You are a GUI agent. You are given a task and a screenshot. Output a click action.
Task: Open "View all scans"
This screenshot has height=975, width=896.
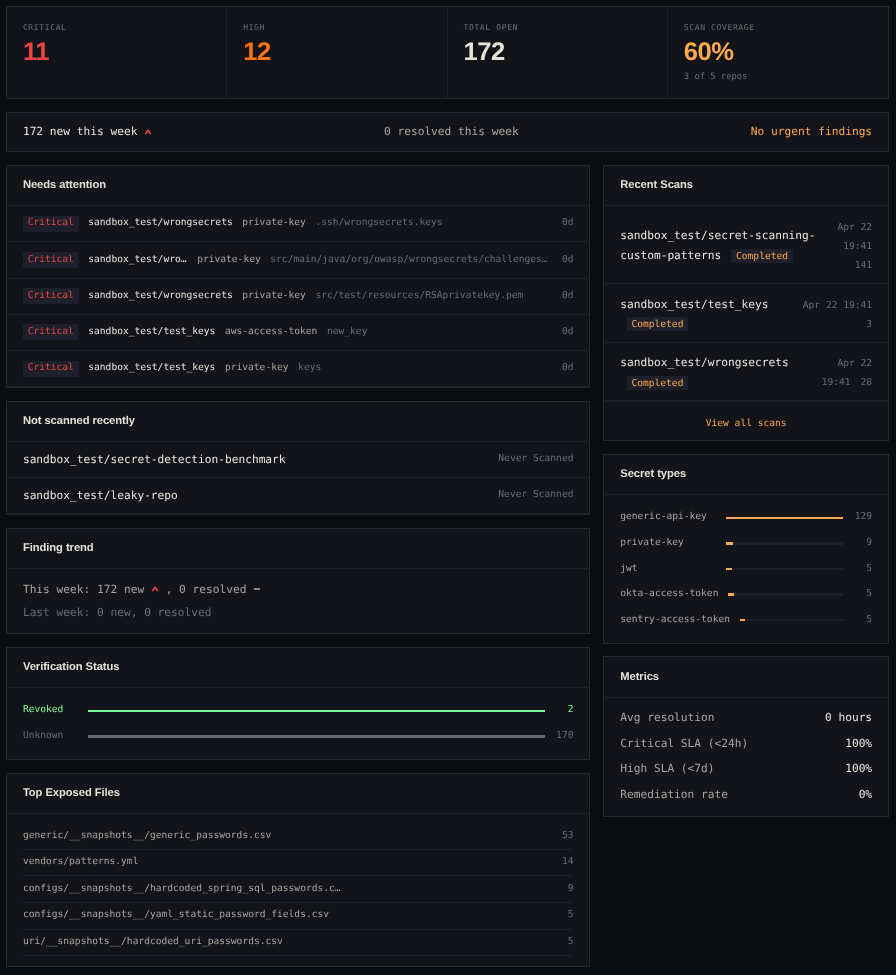coord(744,421)
